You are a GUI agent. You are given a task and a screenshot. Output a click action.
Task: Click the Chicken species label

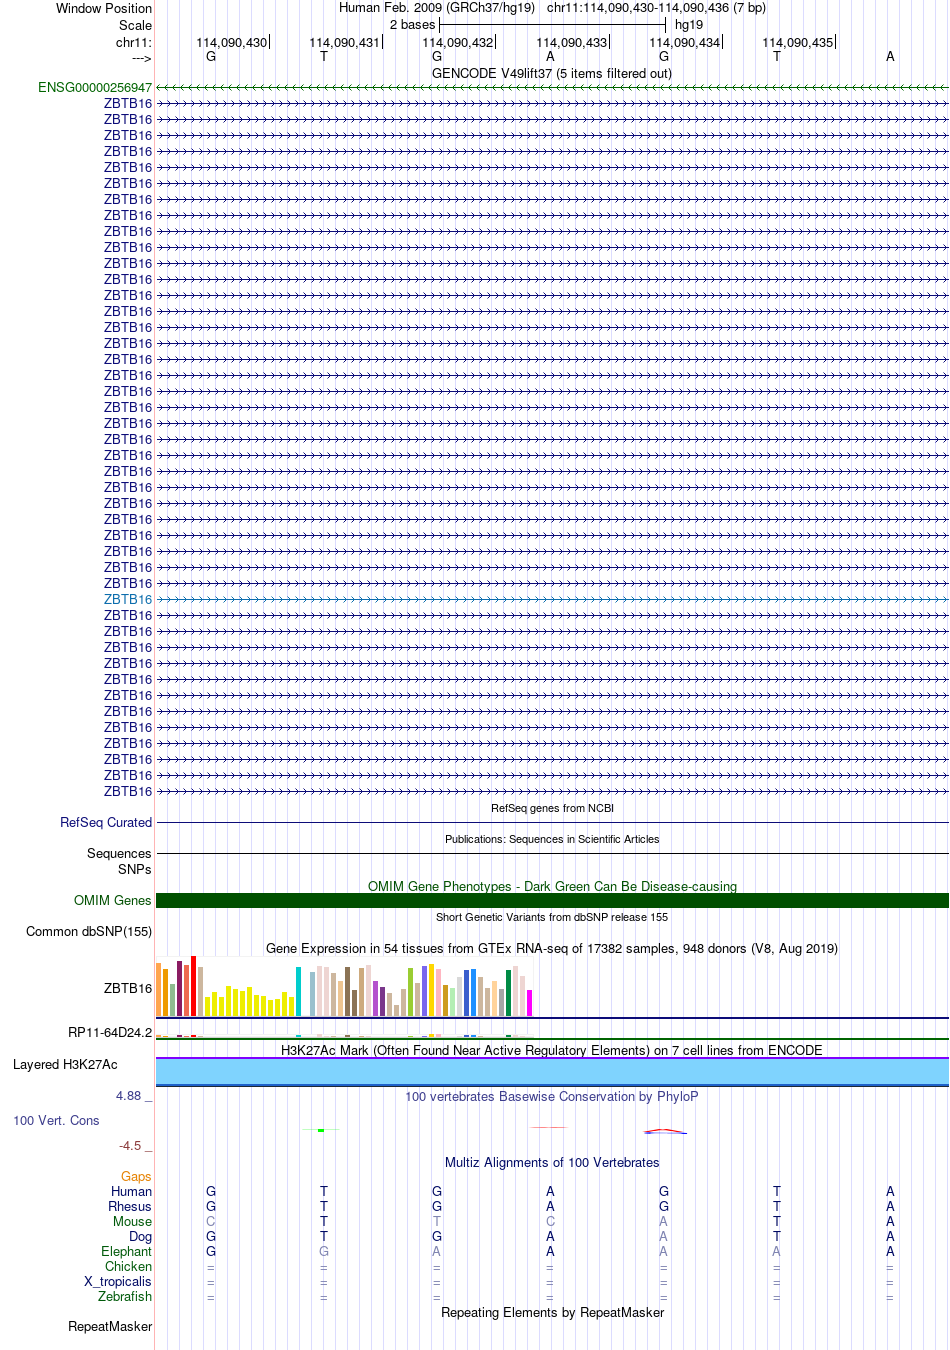(129, 1267)
